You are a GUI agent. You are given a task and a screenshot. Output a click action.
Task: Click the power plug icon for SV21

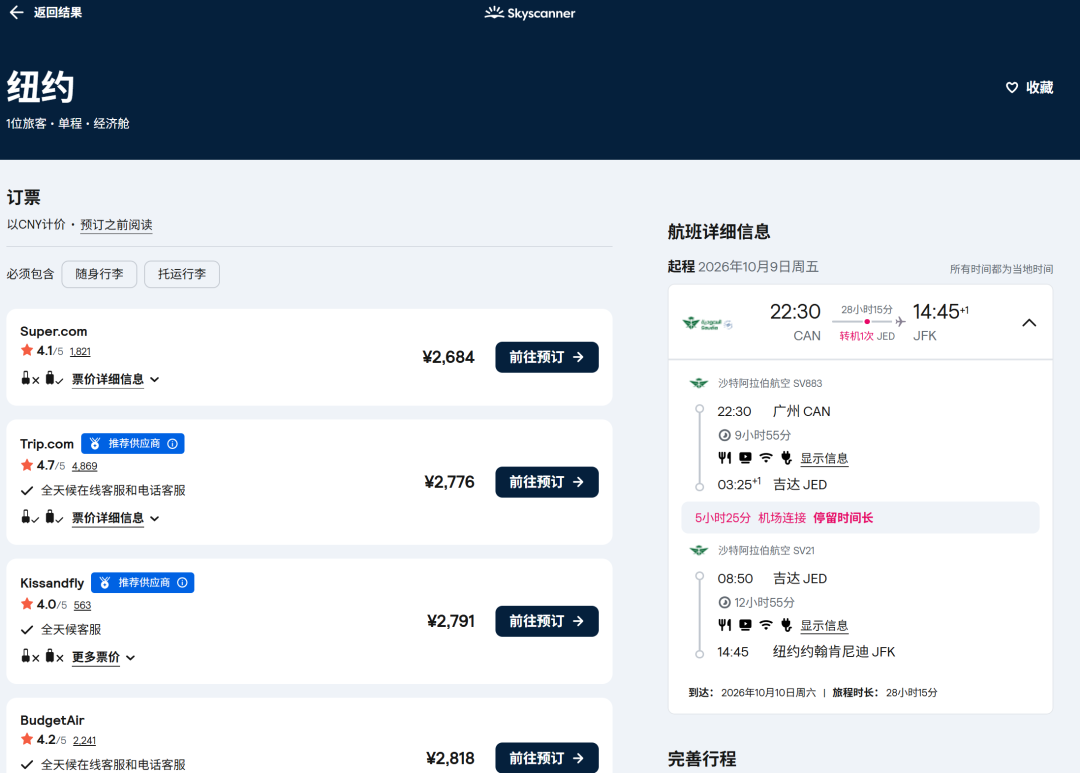[787, 625]
